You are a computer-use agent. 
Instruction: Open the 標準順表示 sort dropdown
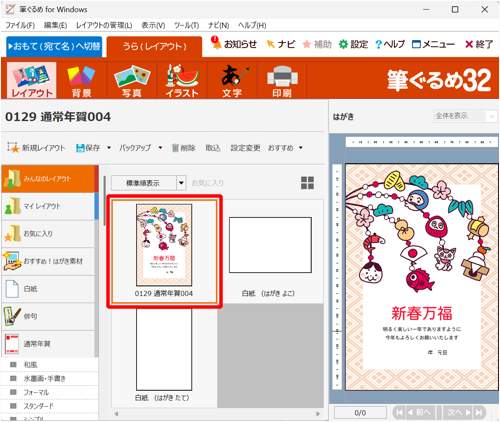pyautogui.click(x=148, y=183)
